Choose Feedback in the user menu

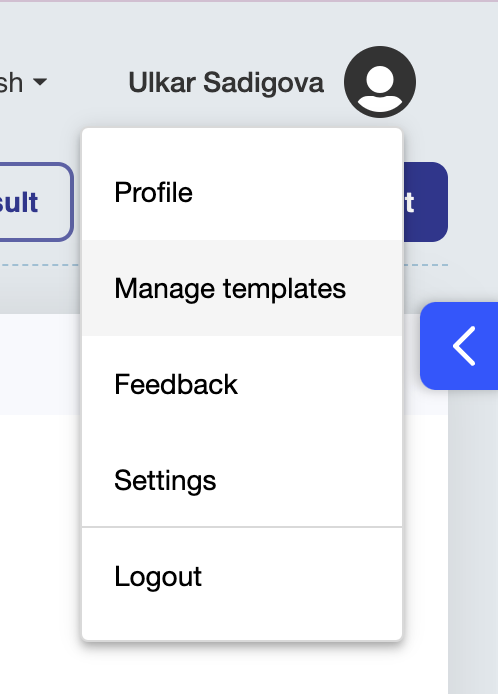(242, 384)
